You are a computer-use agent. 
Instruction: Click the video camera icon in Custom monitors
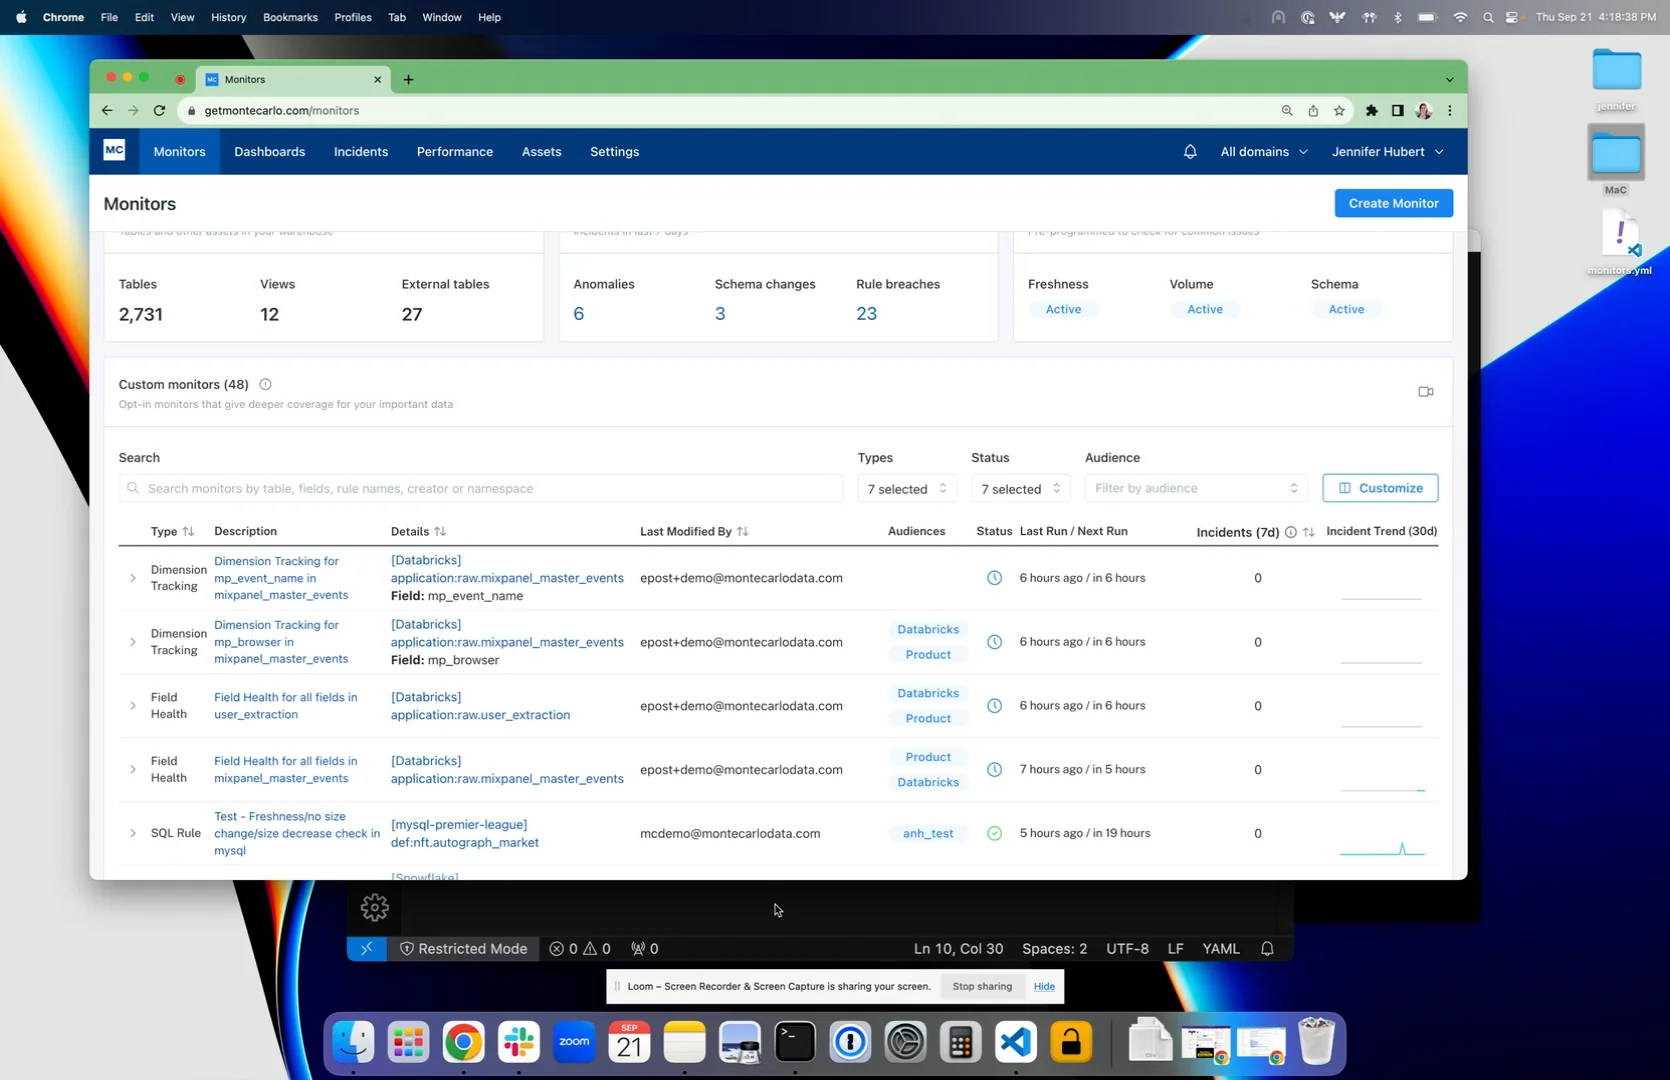pyautogui.click(x=1426, y=392)
